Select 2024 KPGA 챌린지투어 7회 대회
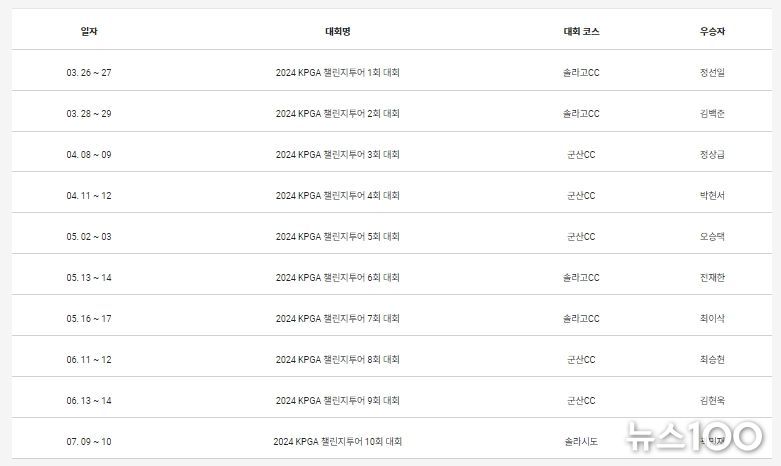 pyautogui.click(x=338, y=319)
